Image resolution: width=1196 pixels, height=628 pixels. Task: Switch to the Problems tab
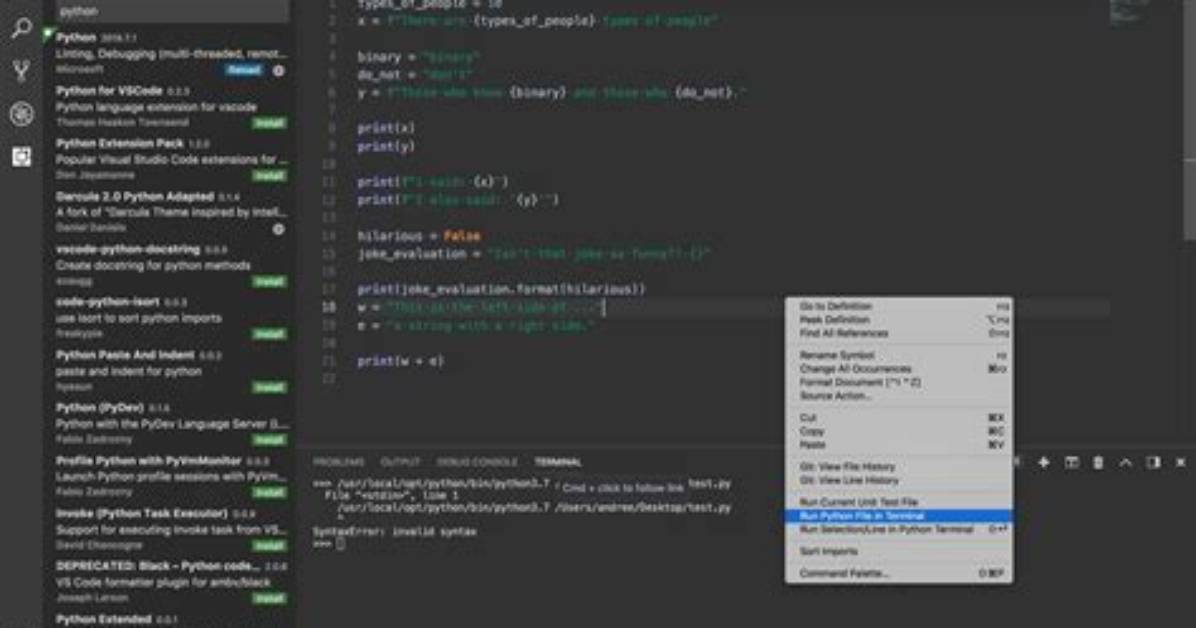coord(339,462)
